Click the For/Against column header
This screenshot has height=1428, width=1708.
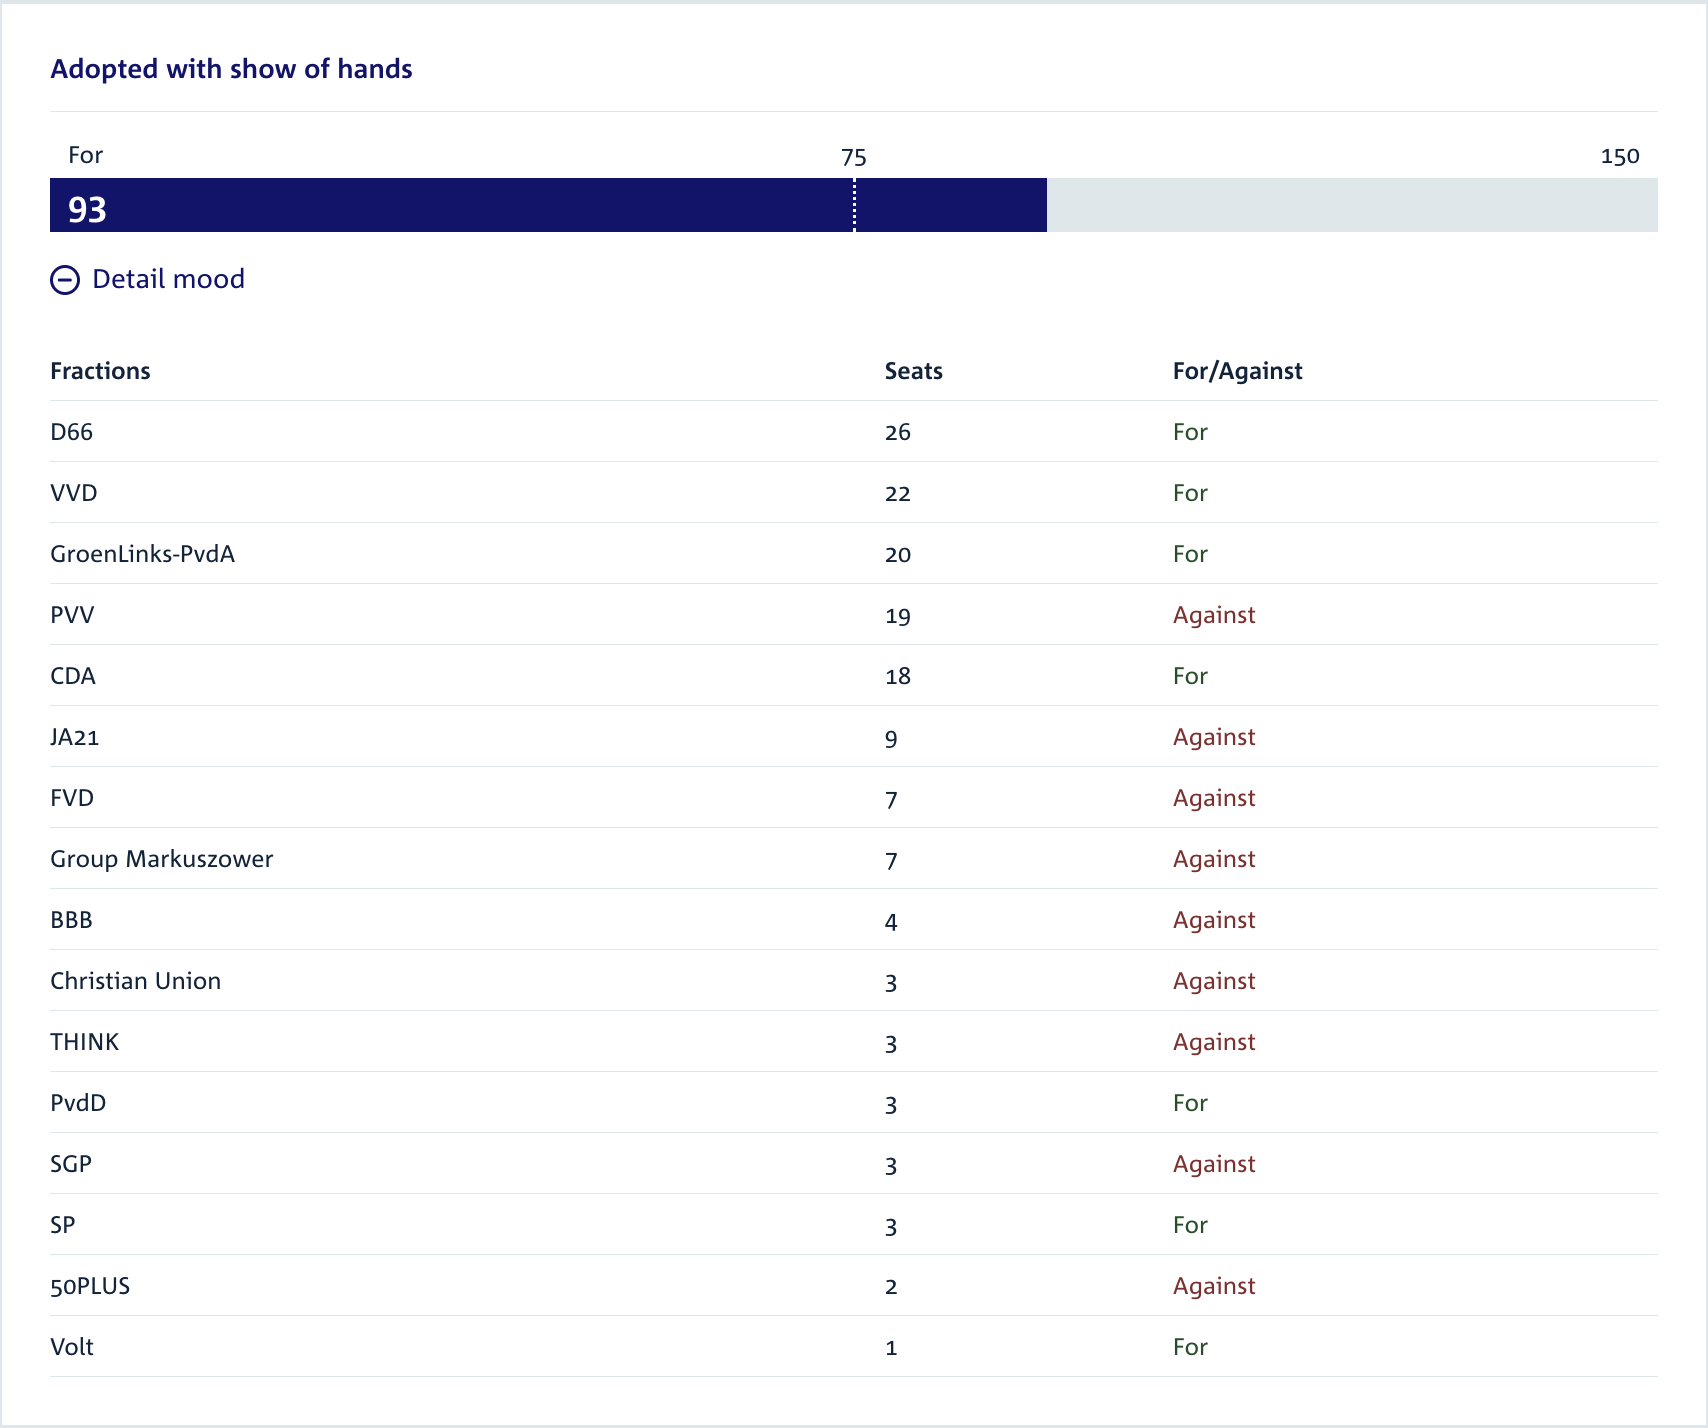pos(1237,370)
